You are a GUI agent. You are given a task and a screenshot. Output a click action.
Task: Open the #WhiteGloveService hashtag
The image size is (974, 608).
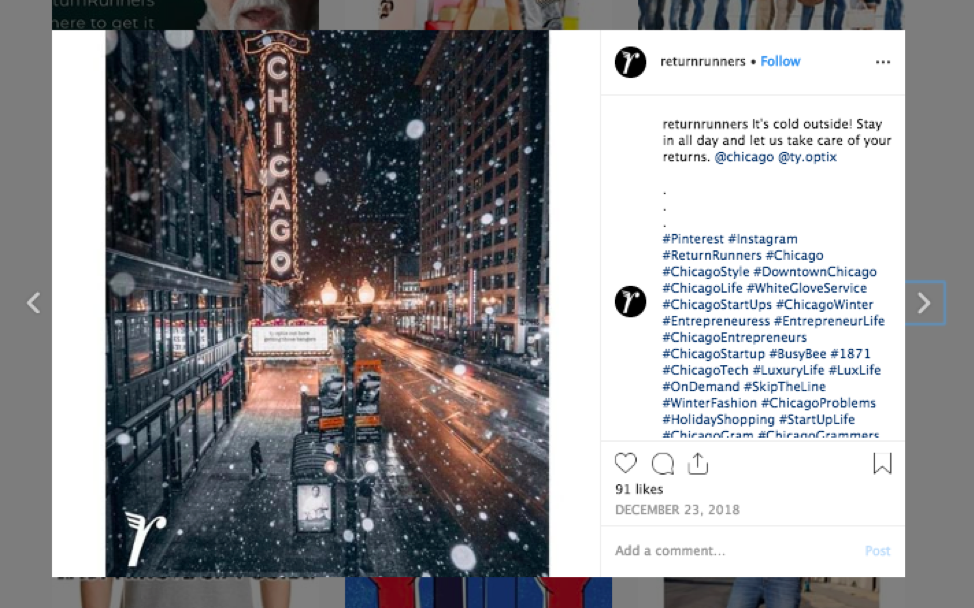click(x=806, y=288)
